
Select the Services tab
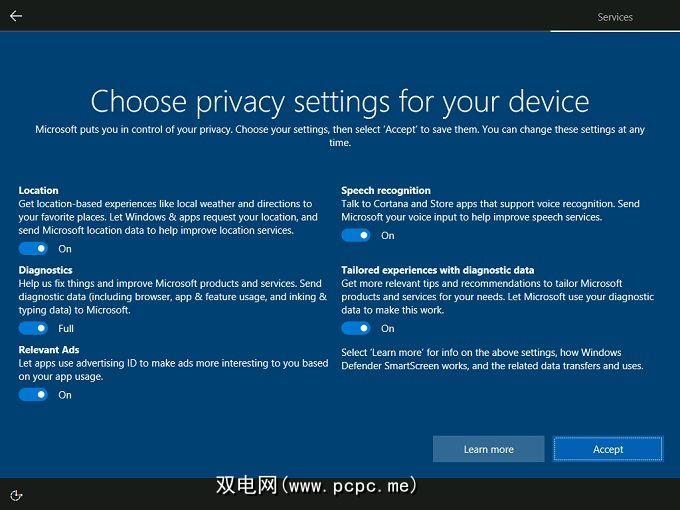click(x=615, y=17)
